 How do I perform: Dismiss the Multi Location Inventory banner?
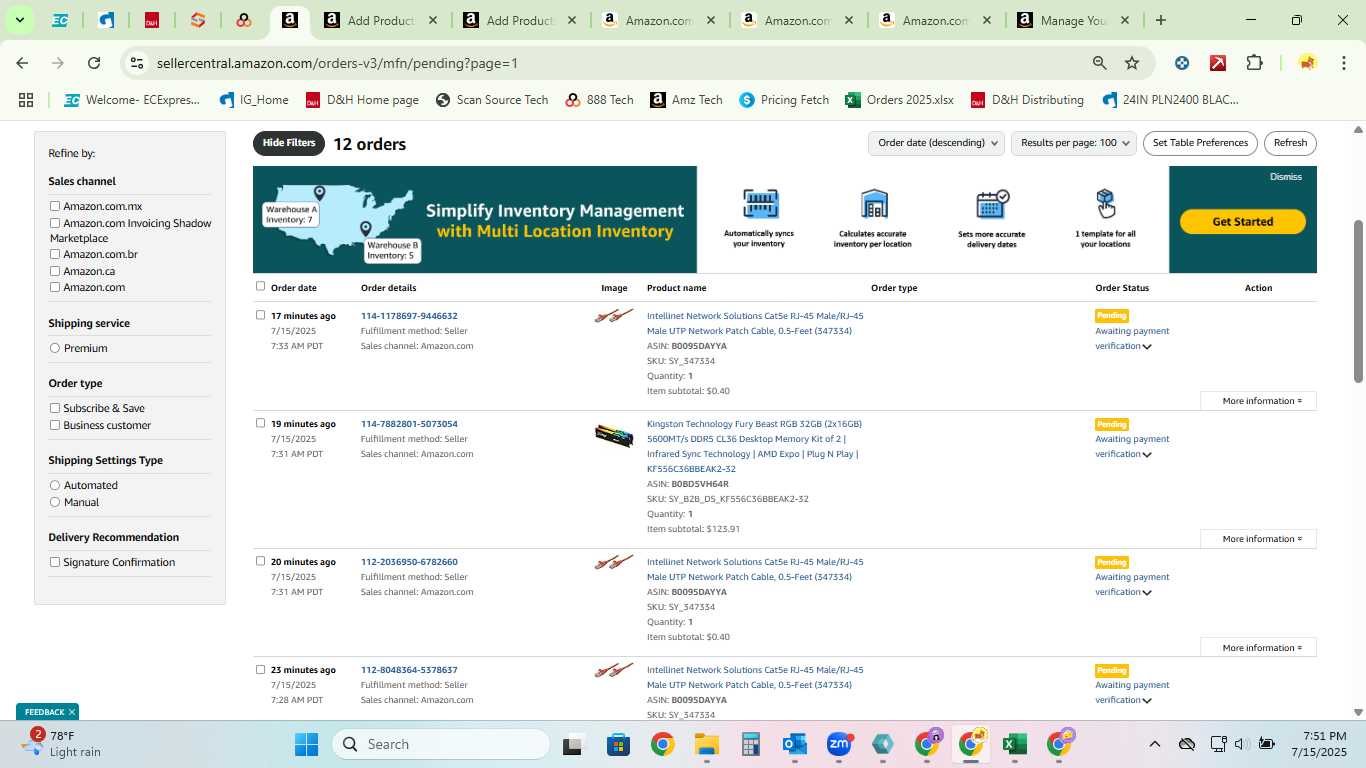1286,177
